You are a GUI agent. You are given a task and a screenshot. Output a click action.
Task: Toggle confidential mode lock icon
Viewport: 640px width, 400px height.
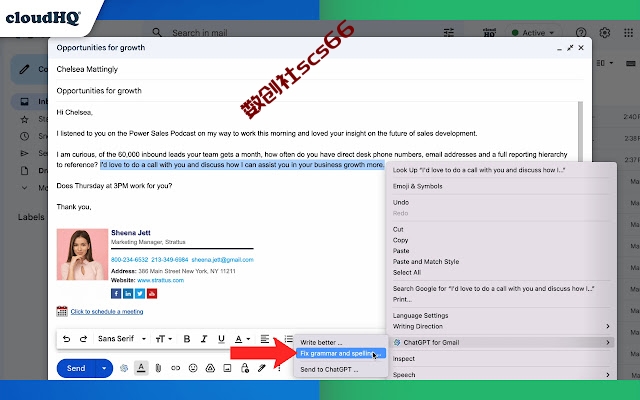[244, 368]
